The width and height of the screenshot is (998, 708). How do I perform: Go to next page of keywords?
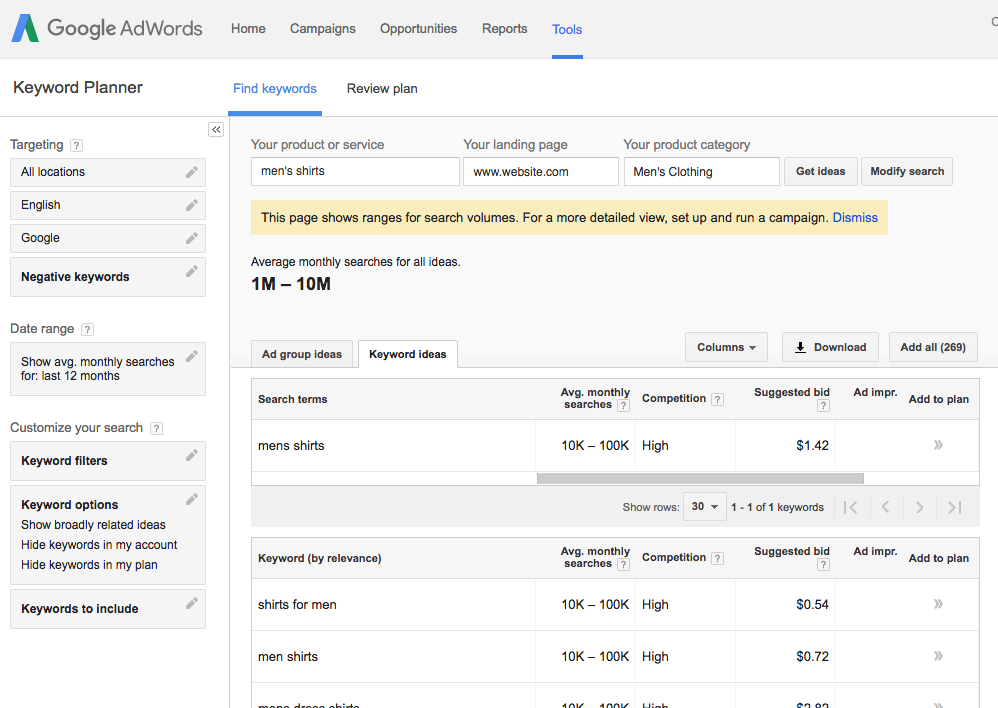[919, 507]
